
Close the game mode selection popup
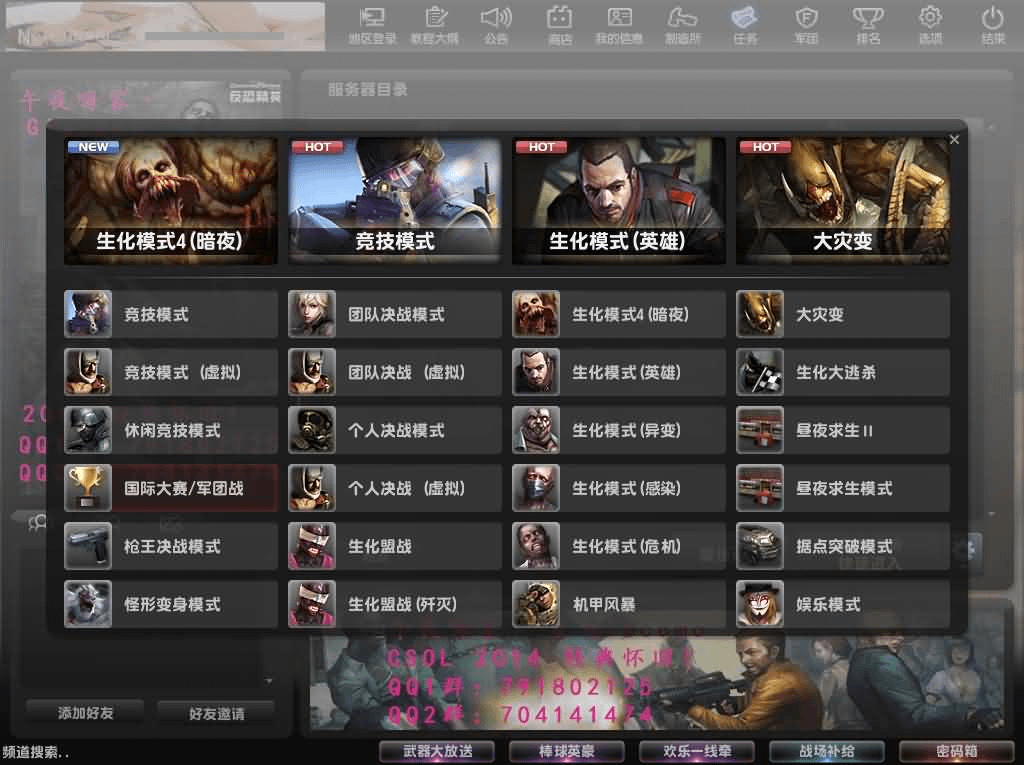click(x=954, y=139)
